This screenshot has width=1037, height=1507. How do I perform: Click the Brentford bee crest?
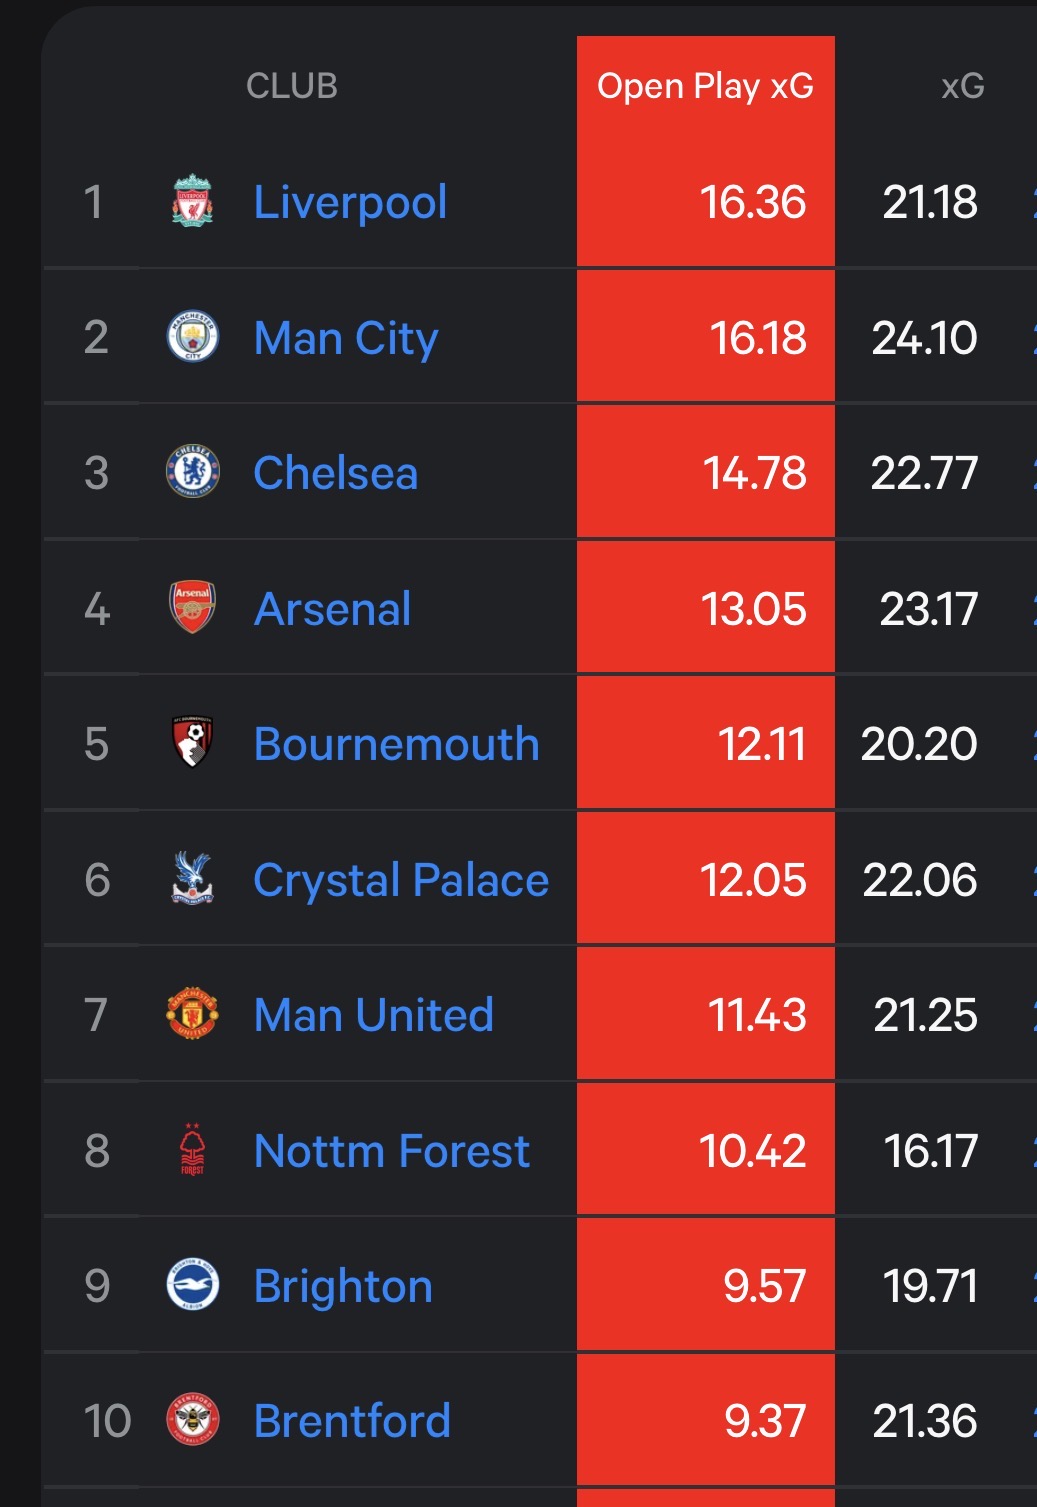192,1420
